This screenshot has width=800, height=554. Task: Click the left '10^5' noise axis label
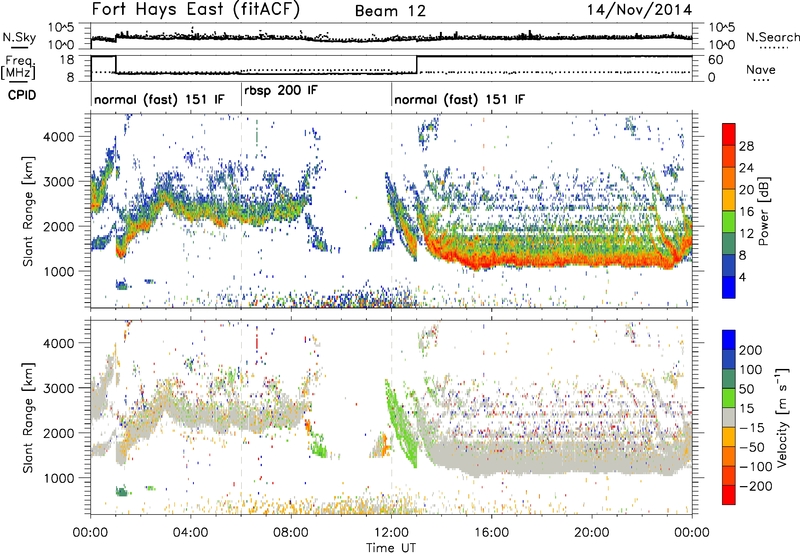(x=61, y=27)
